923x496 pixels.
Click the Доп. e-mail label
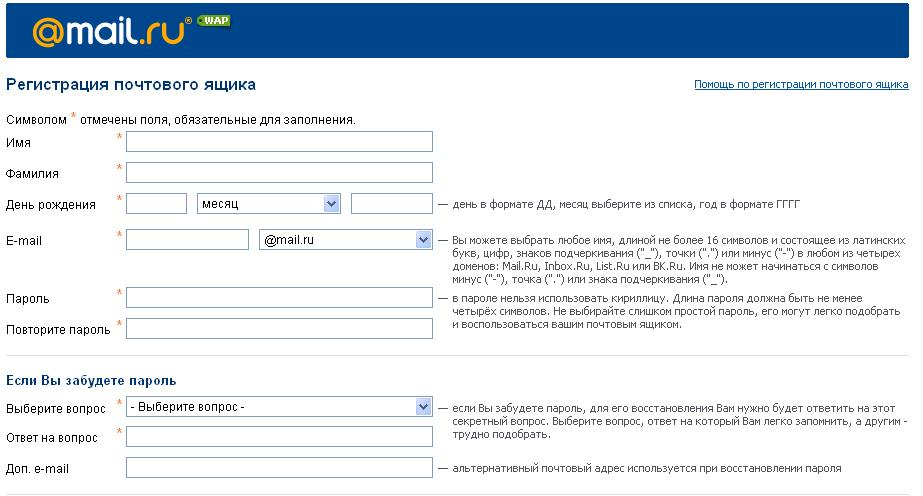(37, 470)
